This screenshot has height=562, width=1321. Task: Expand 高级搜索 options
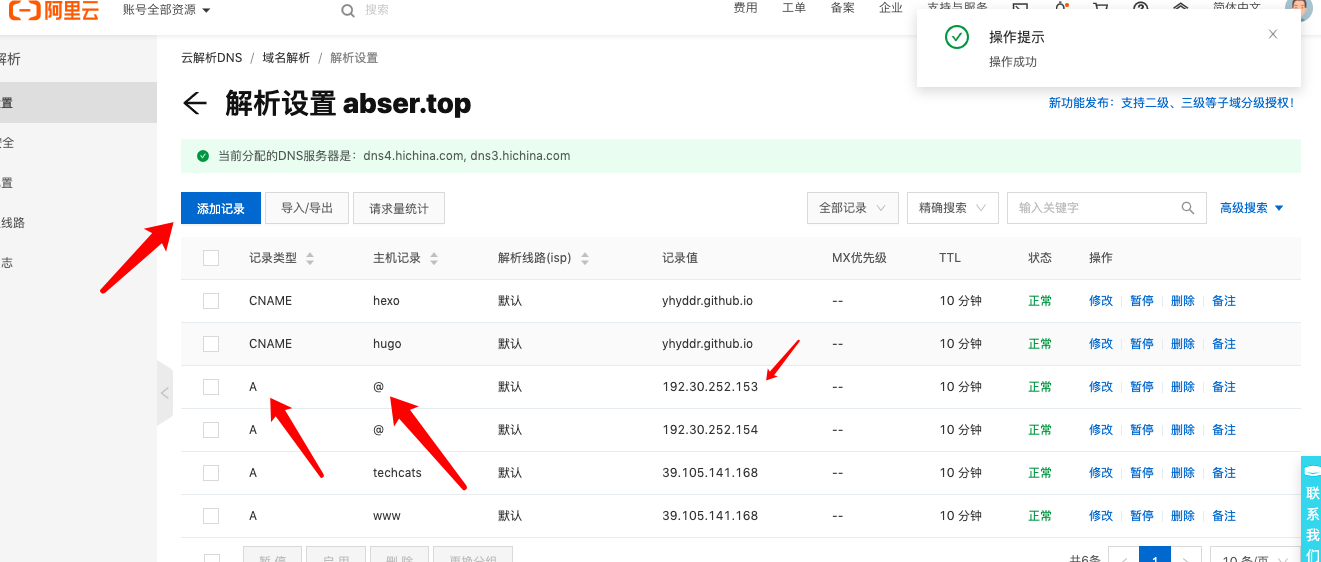pos(1252,208)
